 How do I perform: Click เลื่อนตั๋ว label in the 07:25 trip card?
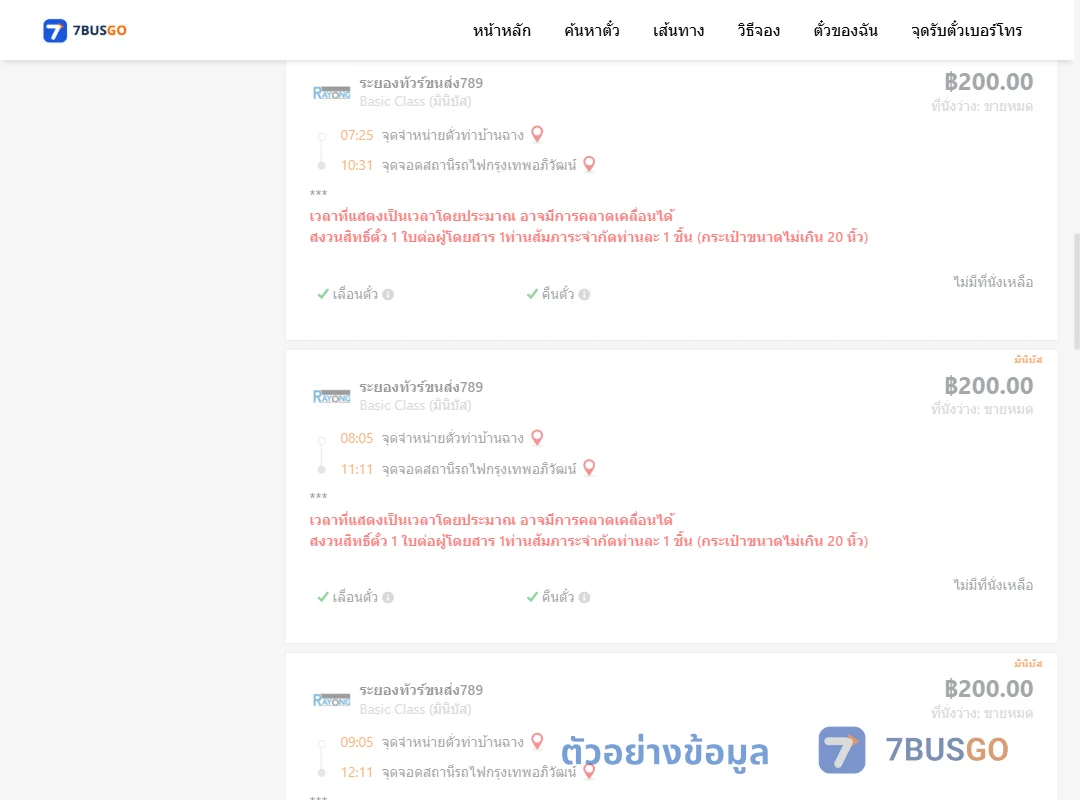point(355,294)
